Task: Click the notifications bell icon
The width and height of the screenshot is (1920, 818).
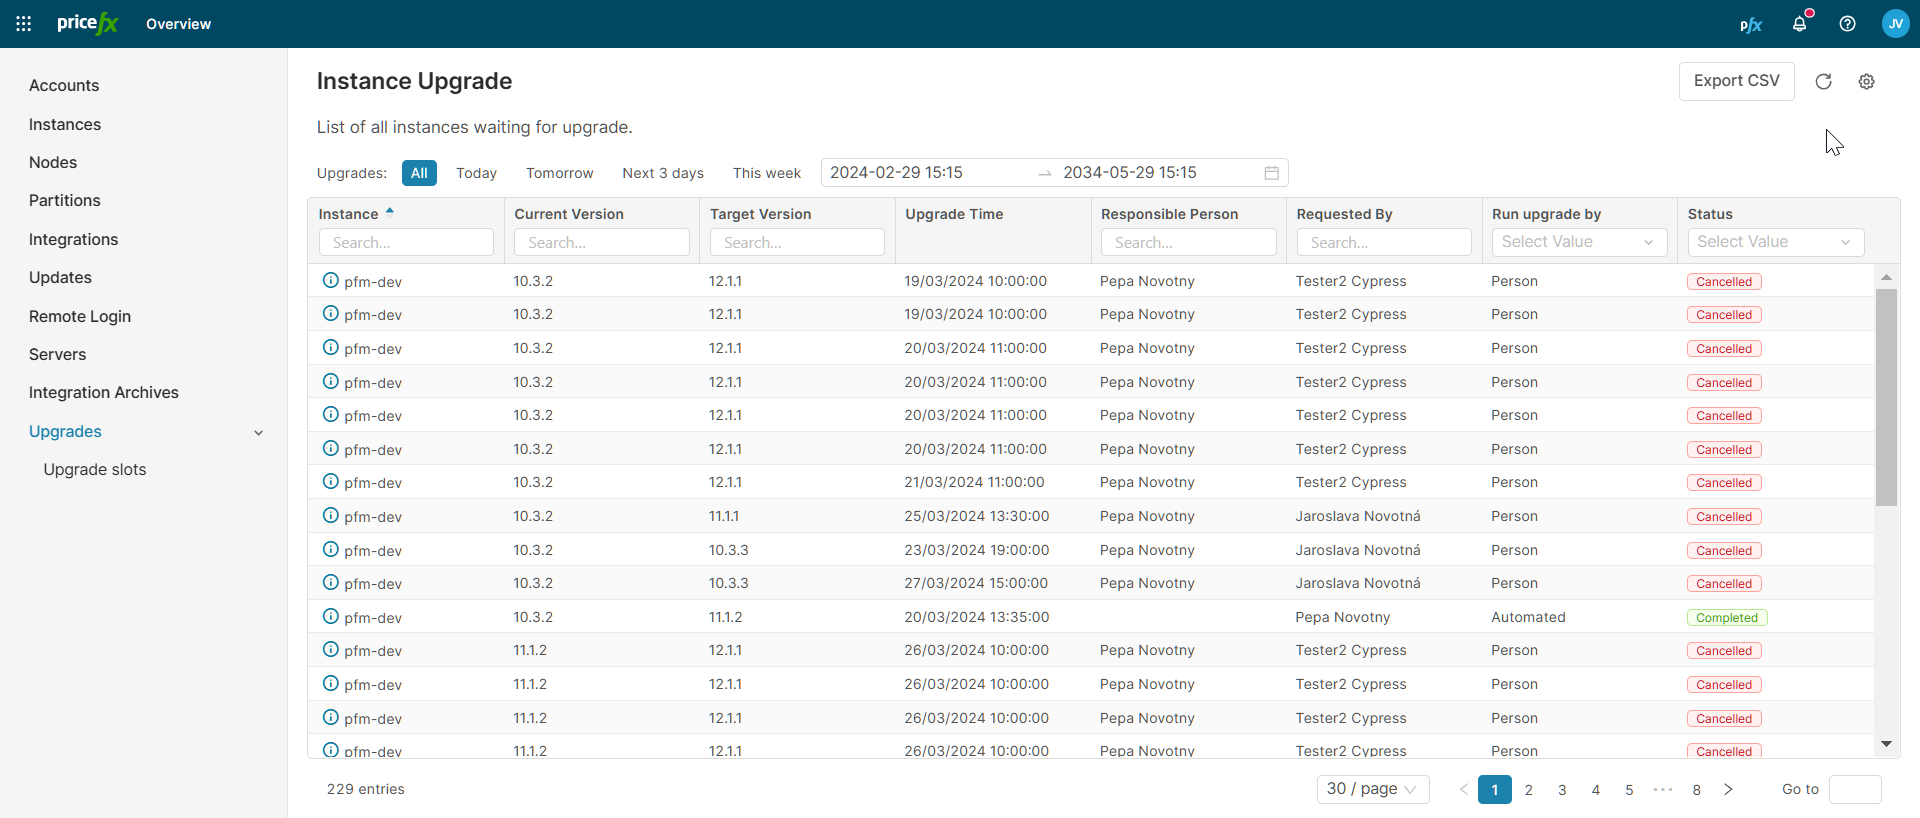Action: (1799, 24)
